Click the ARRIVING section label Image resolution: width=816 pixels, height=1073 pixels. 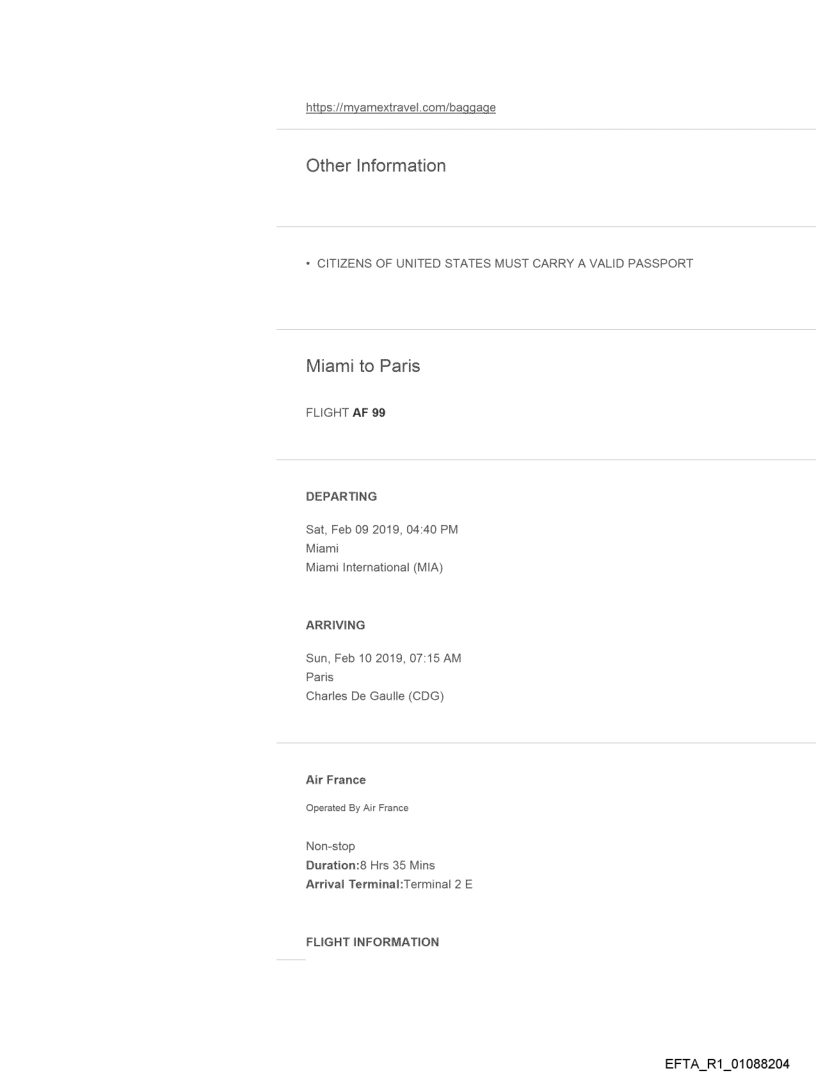point(336,625)
